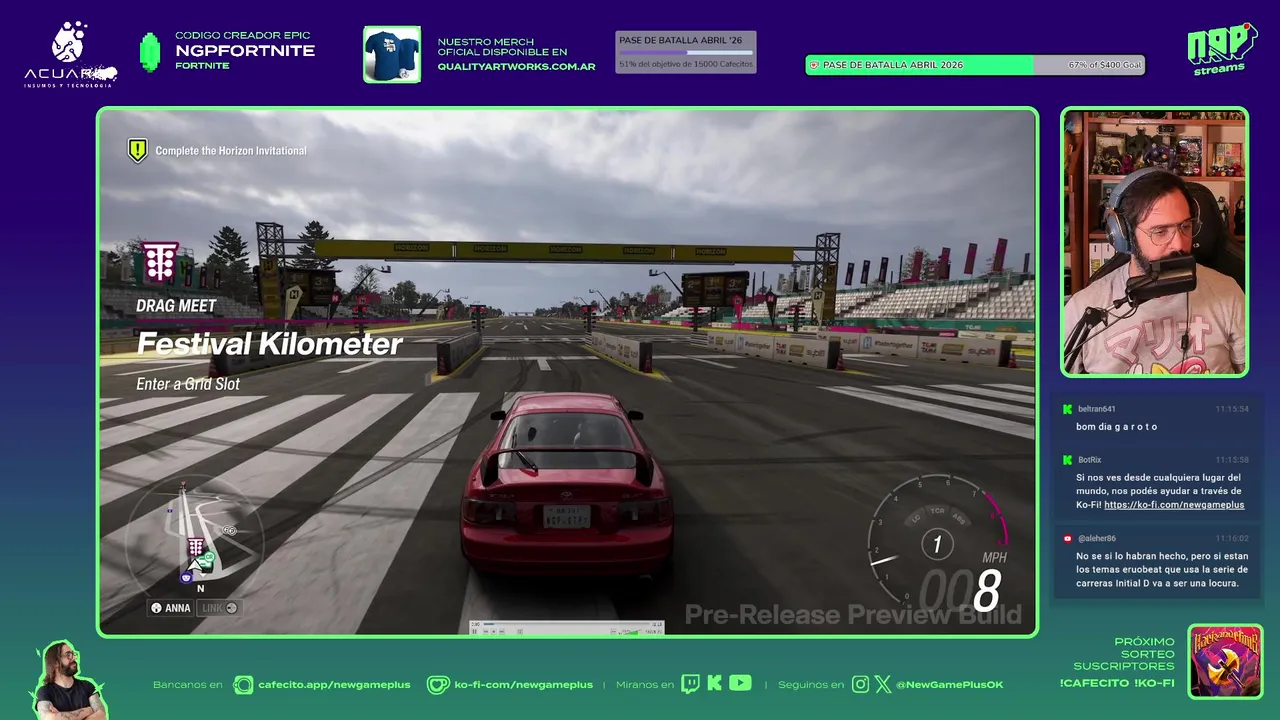Click the beltran641 username in chat
Image resolution: width=1280 pixels, height=720 pixels.
click(1096, 409)
